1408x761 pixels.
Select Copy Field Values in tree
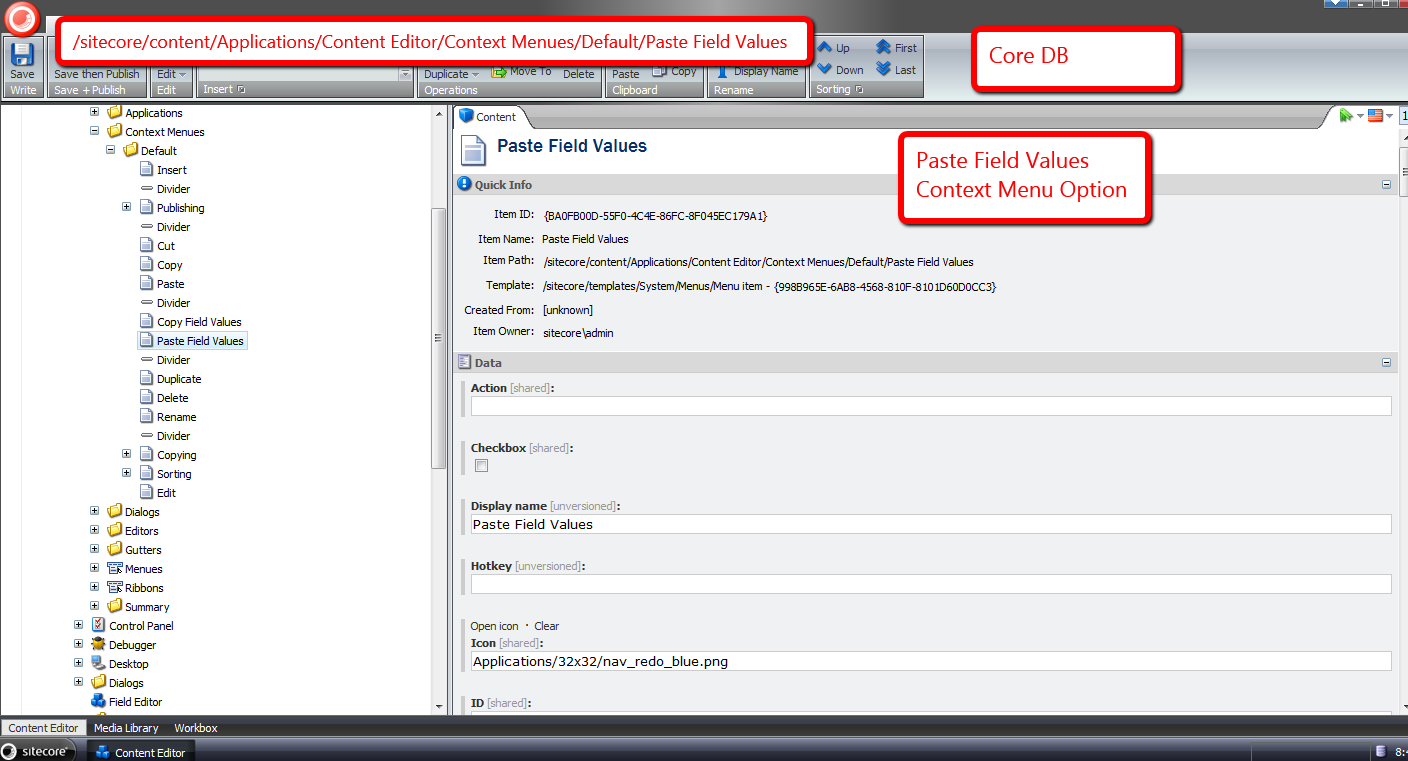coord(199,322)
